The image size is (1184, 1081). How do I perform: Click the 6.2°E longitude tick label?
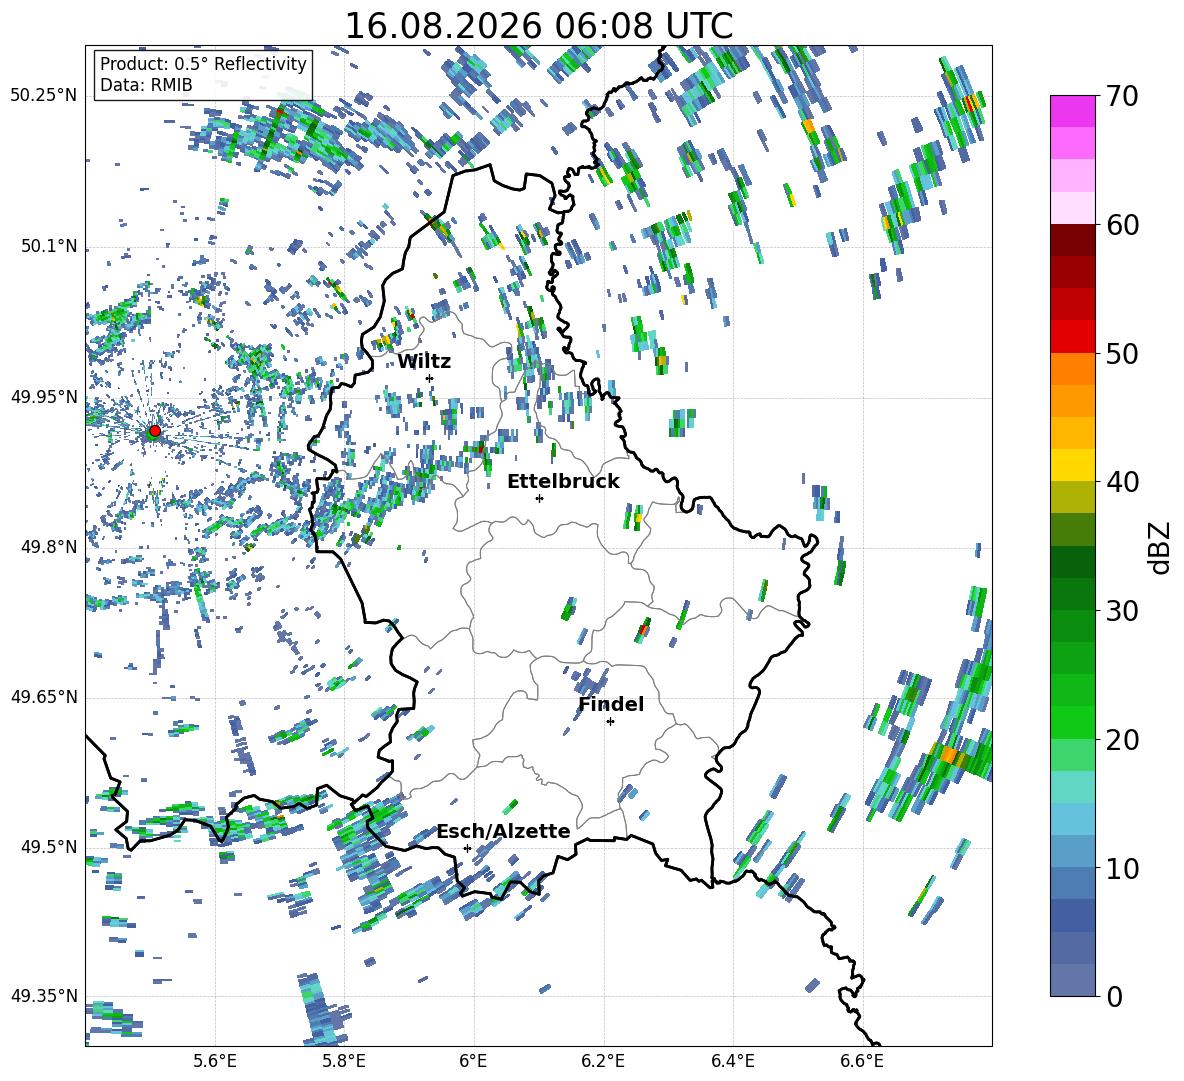click(603, 1061)
